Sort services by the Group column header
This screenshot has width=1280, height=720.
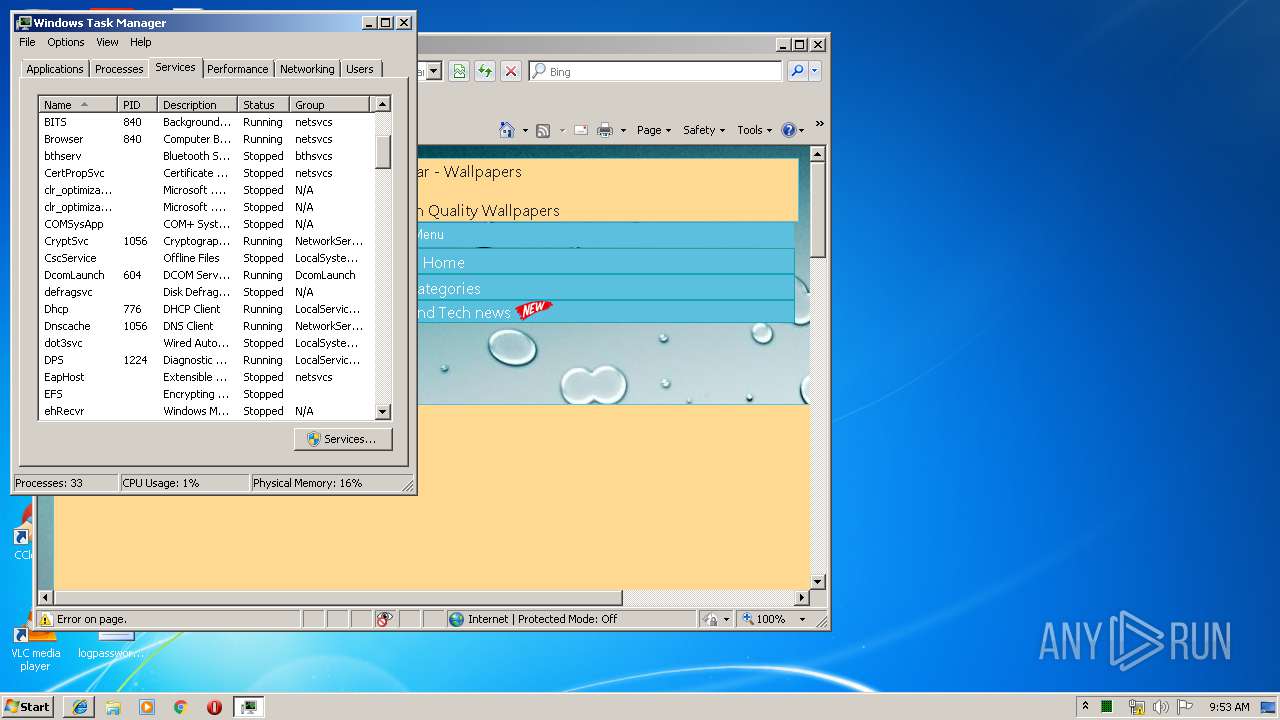pos(329,105)
